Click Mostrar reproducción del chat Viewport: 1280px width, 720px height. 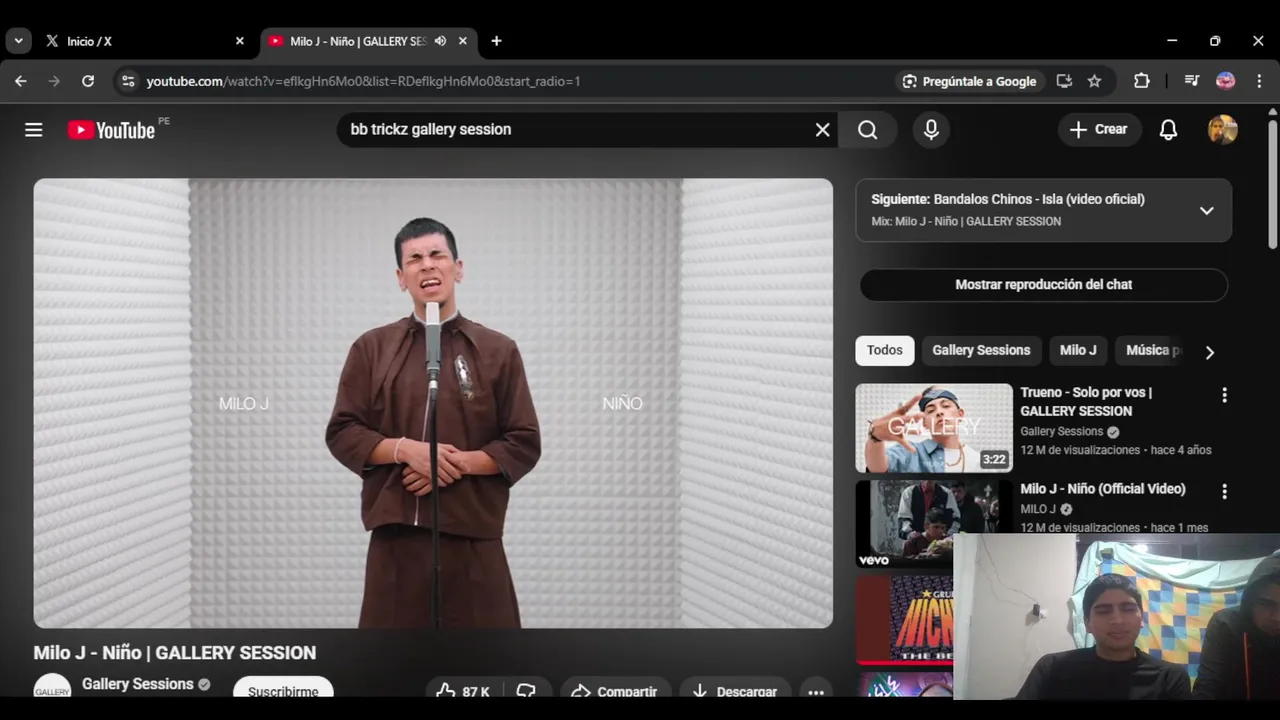1043,285
